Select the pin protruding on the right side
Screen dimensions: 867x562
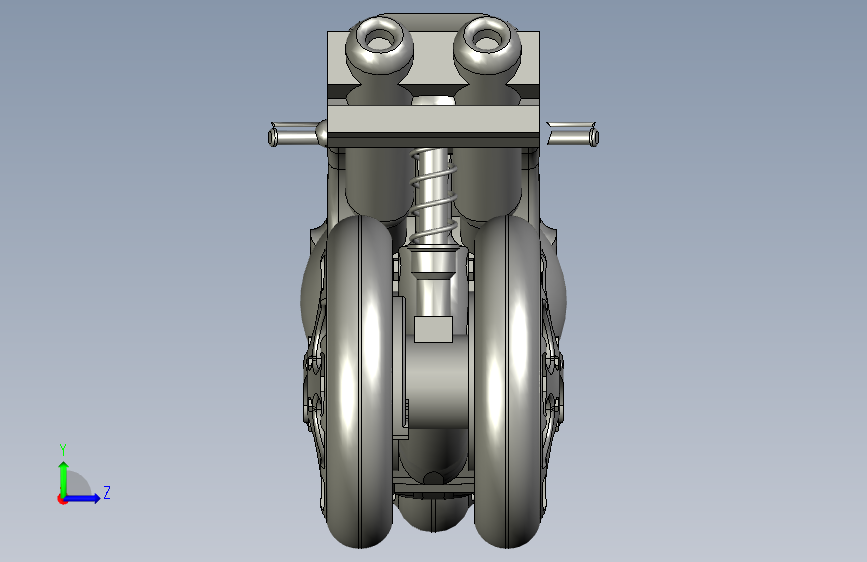click(x=572, y=134)
